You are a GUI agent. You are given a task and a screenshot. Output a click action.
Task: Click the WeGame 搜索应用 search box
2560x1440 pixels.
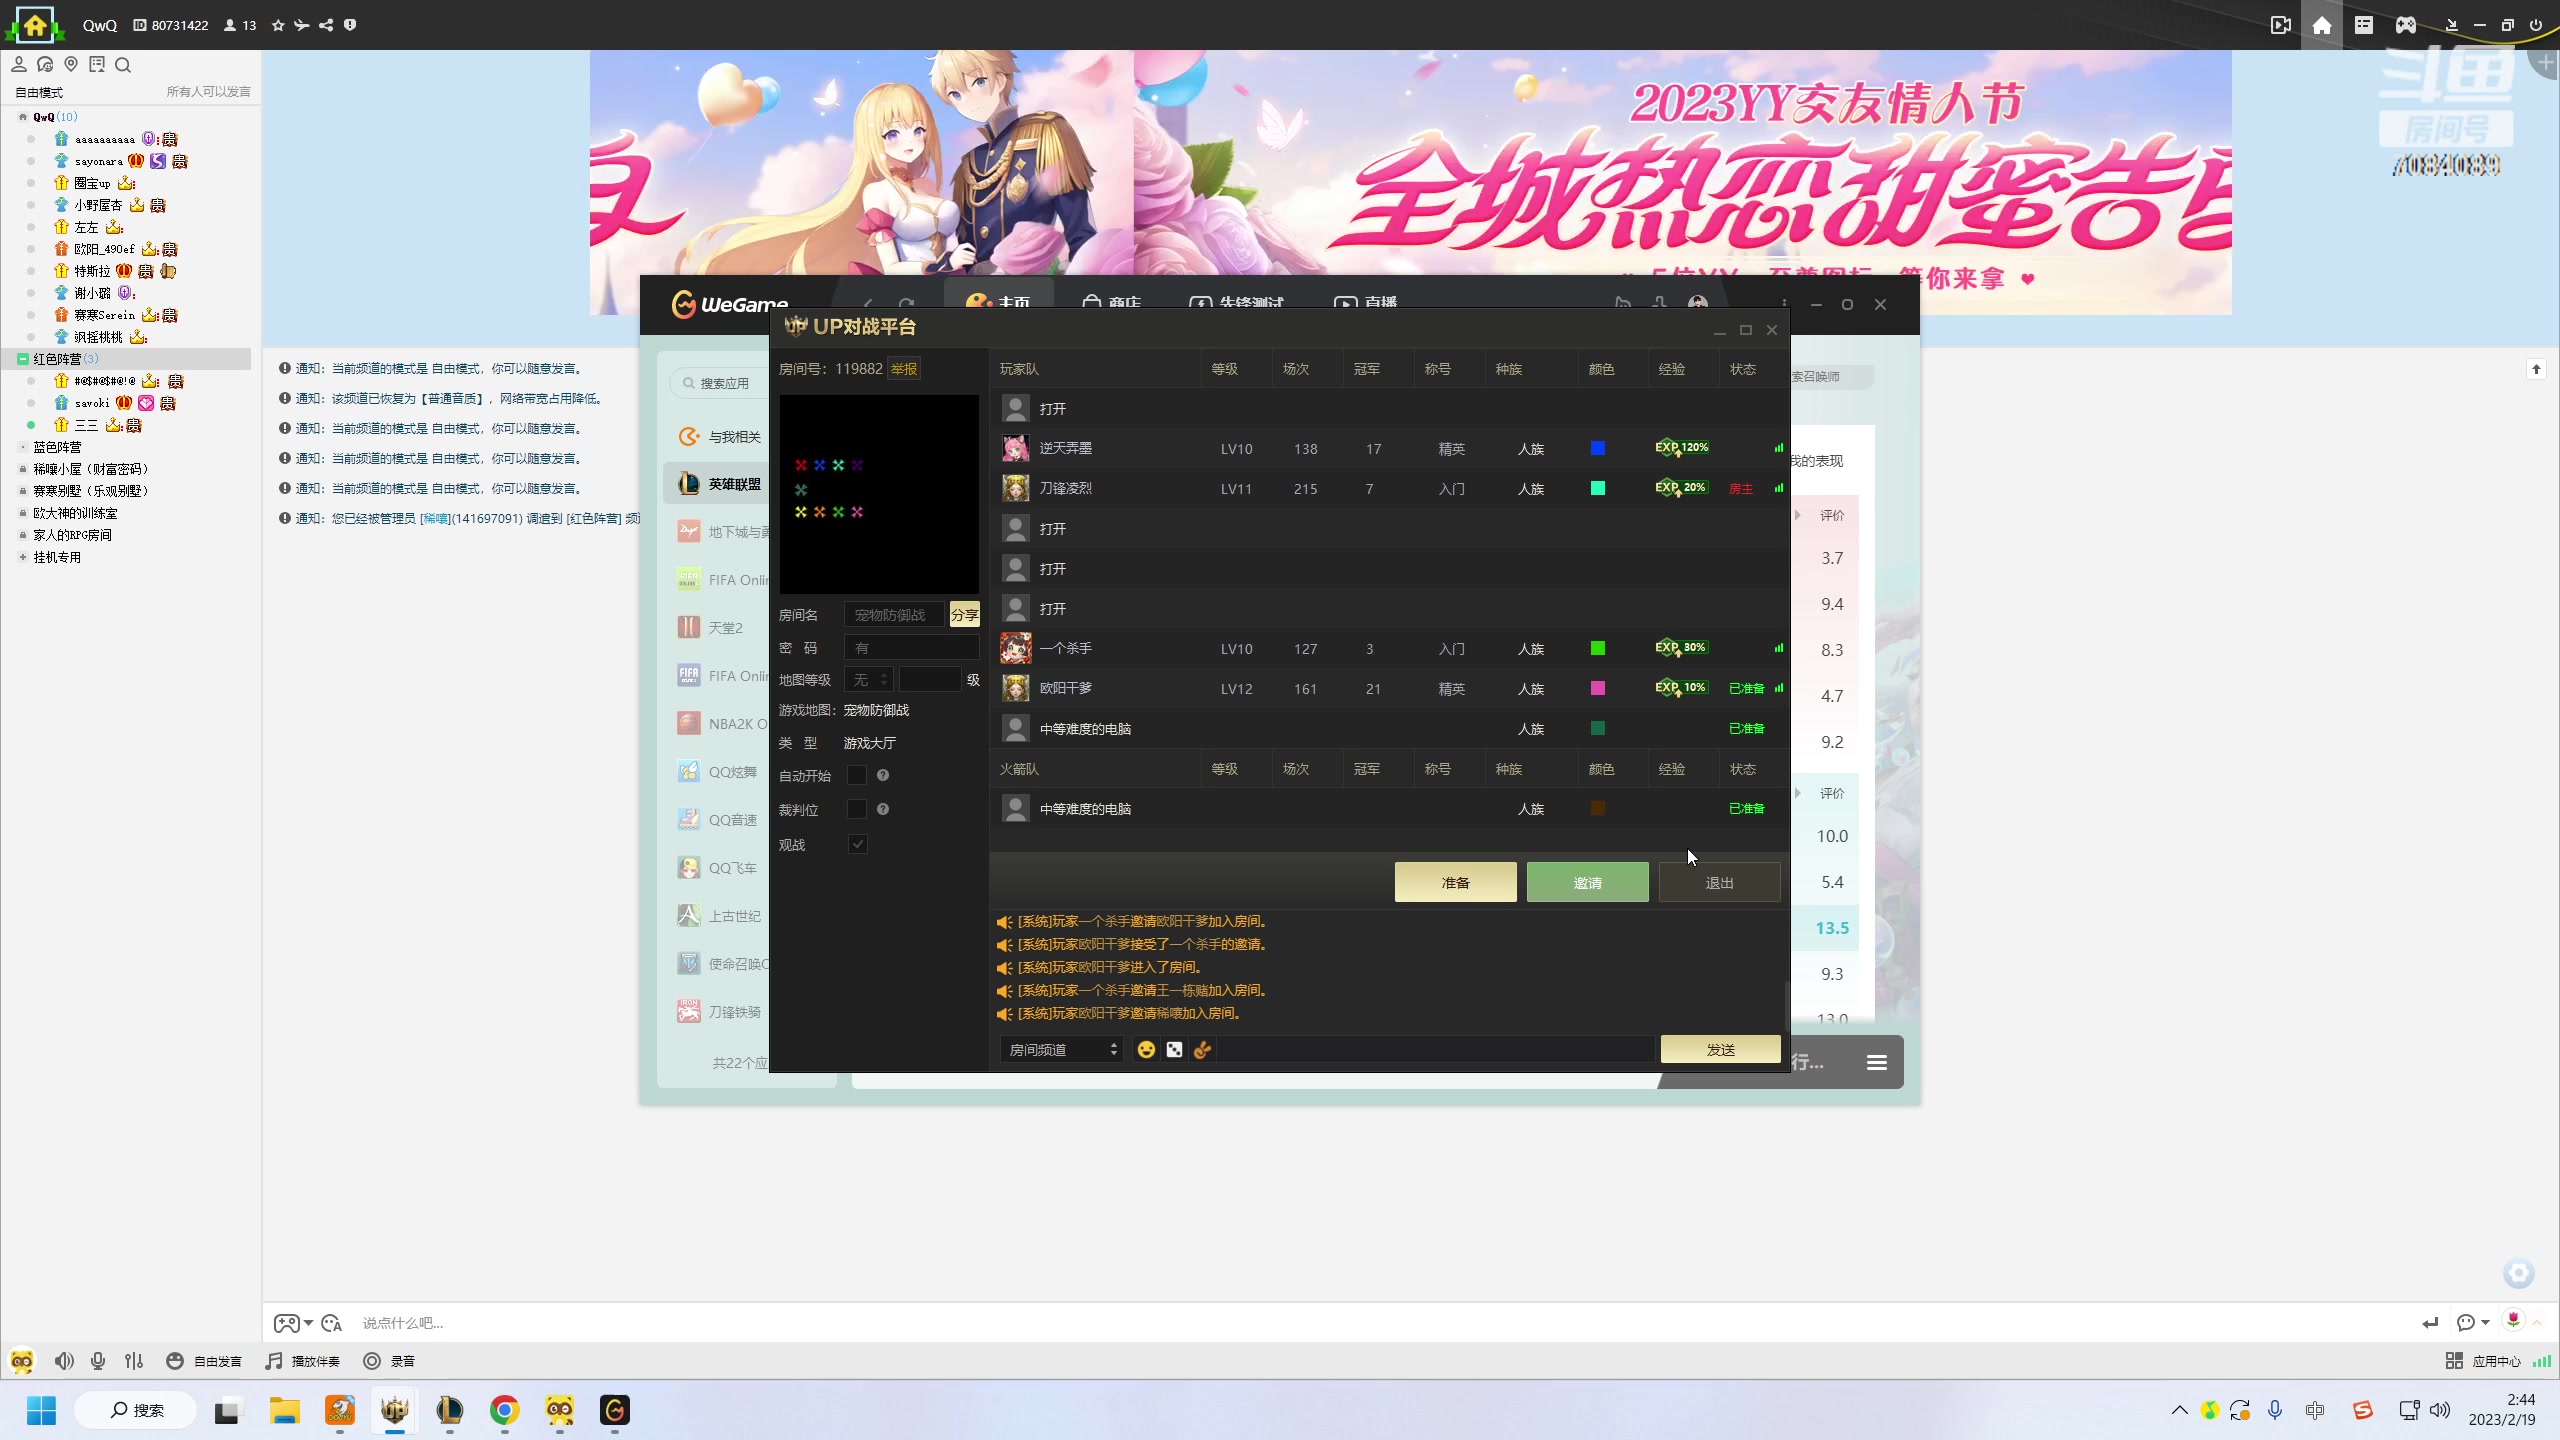click(718, 383)
